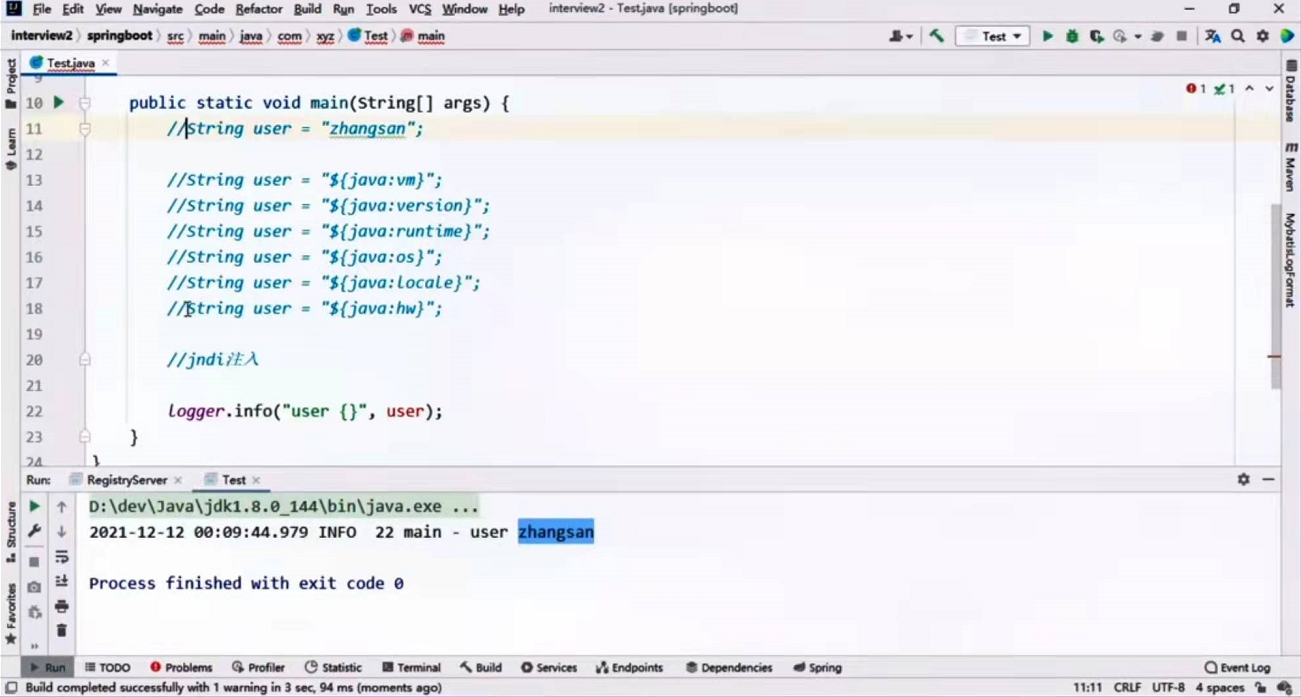This screenshot has height=697, width=1301.
Task: Open the Dependencies tool window
Action: (729, 668)
